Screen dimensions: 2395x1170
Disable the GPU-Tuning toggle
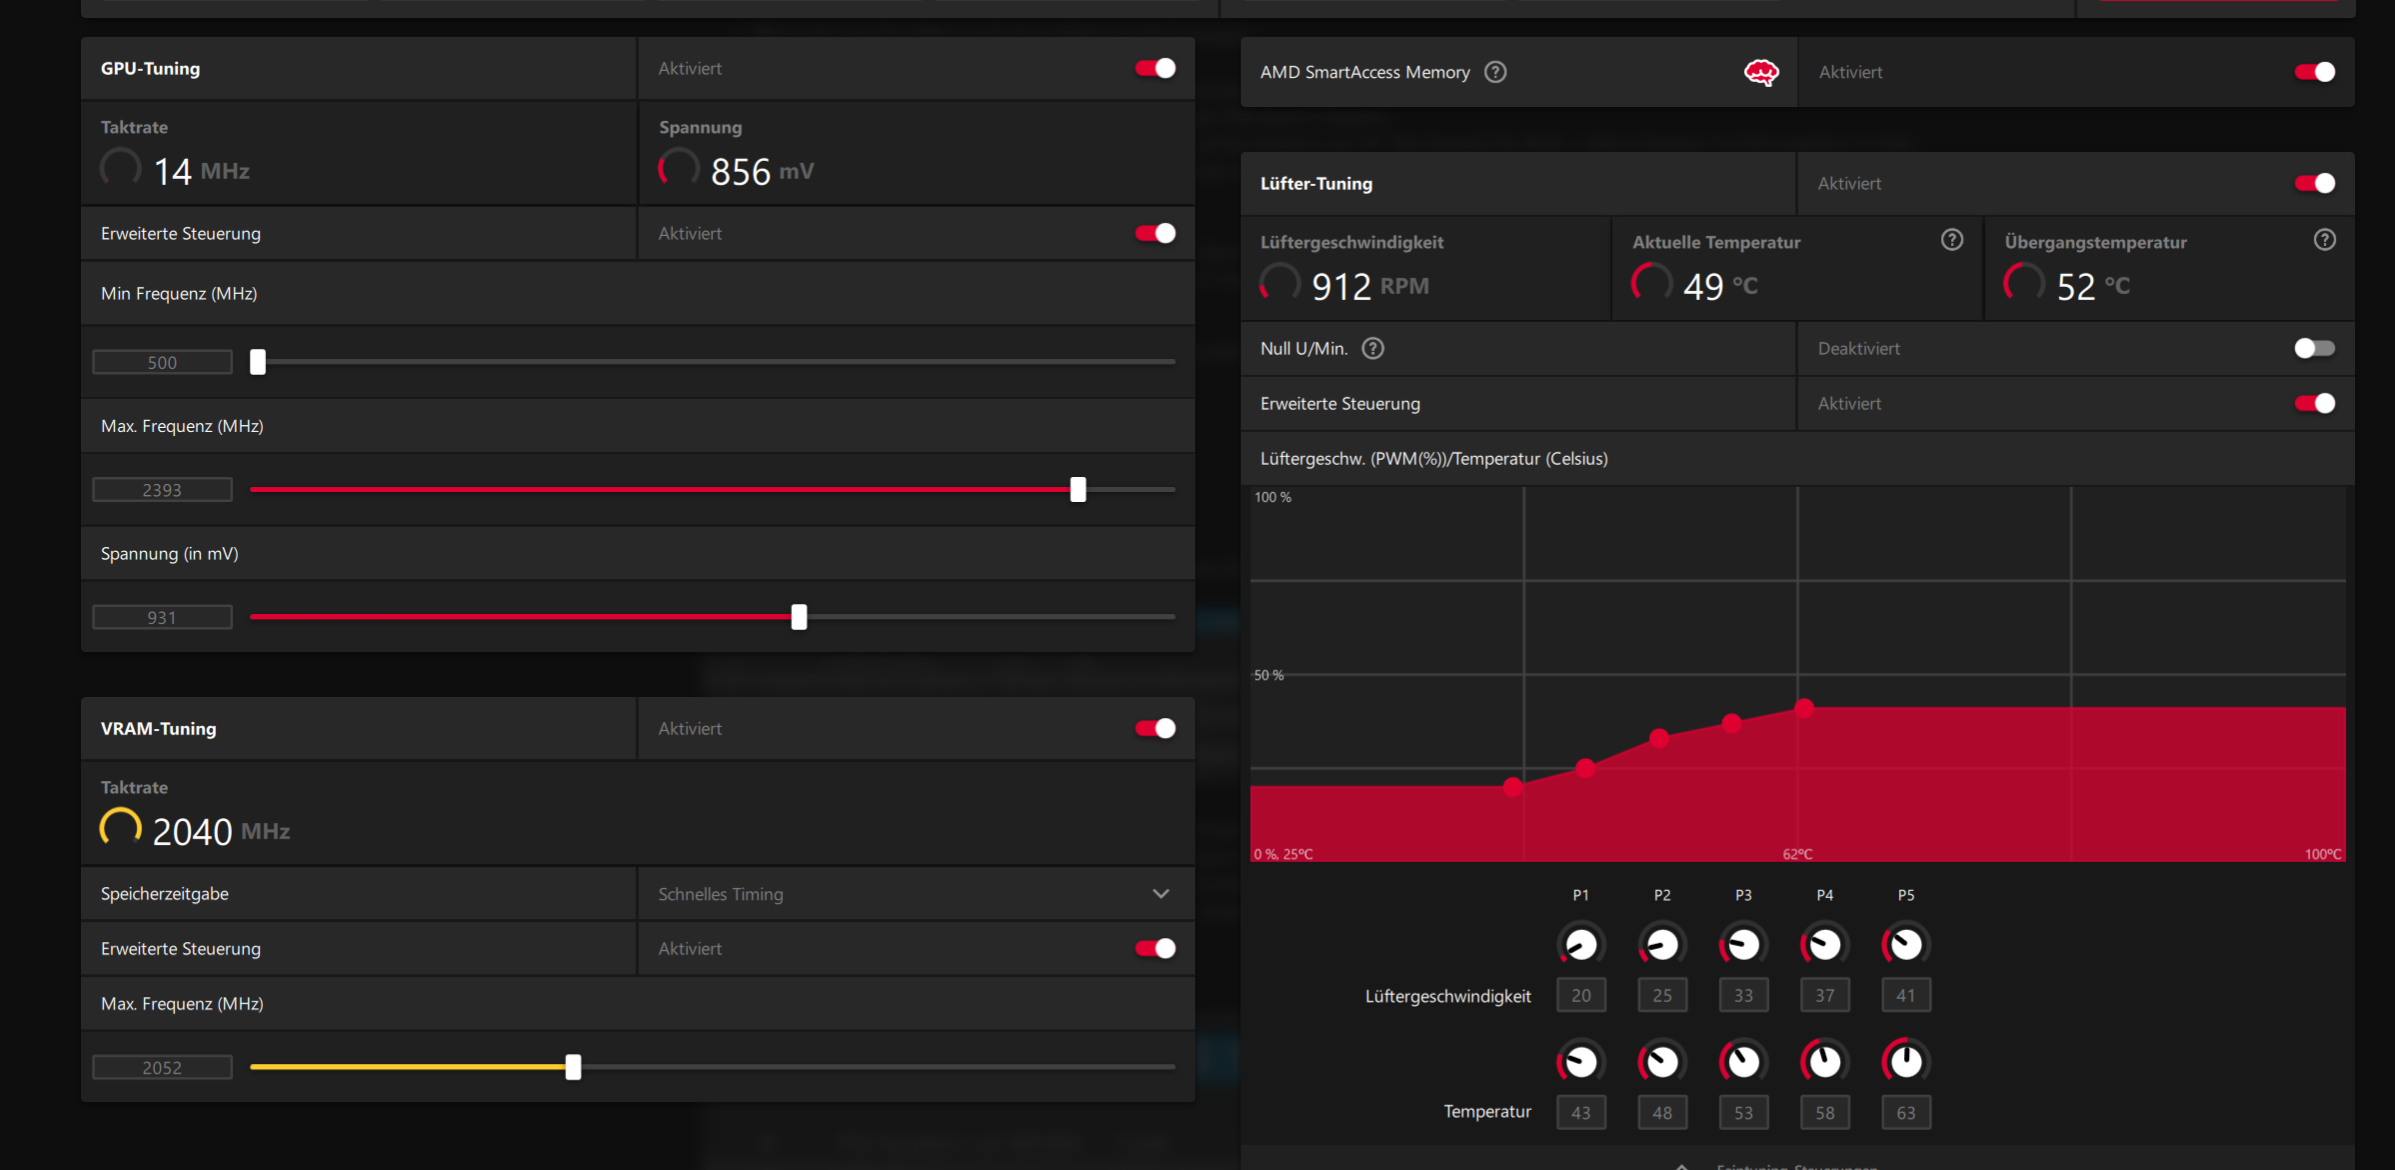click(x=1155, y=68)
